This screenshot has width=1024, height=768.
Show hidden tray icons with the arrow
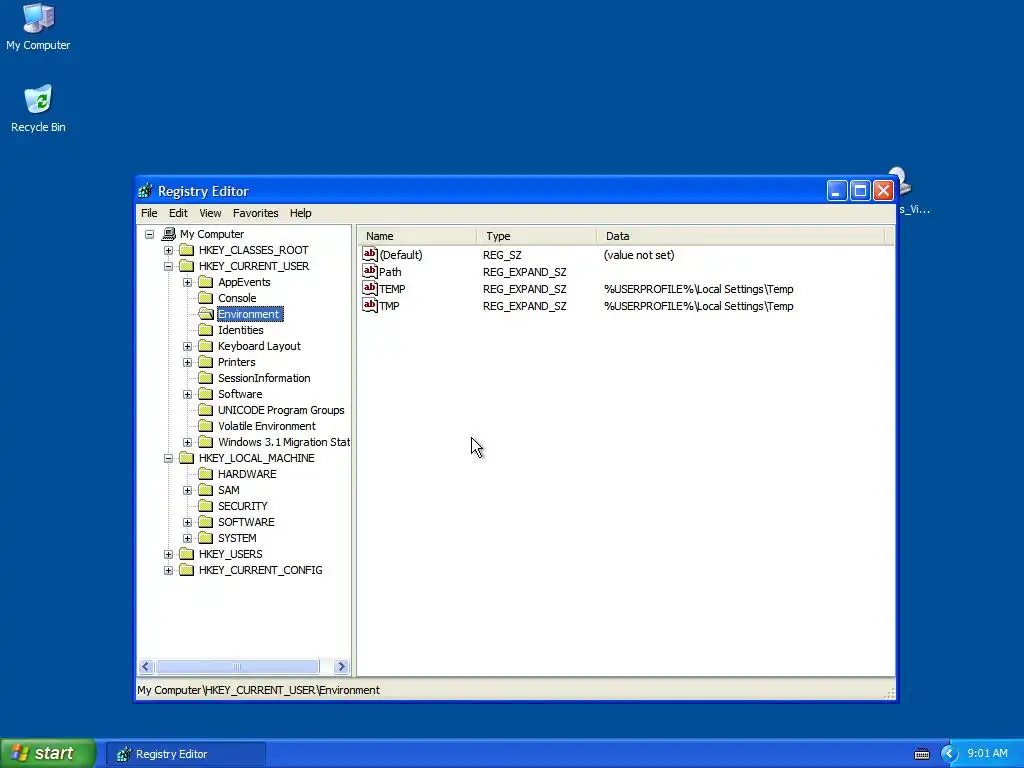point(949,754)
